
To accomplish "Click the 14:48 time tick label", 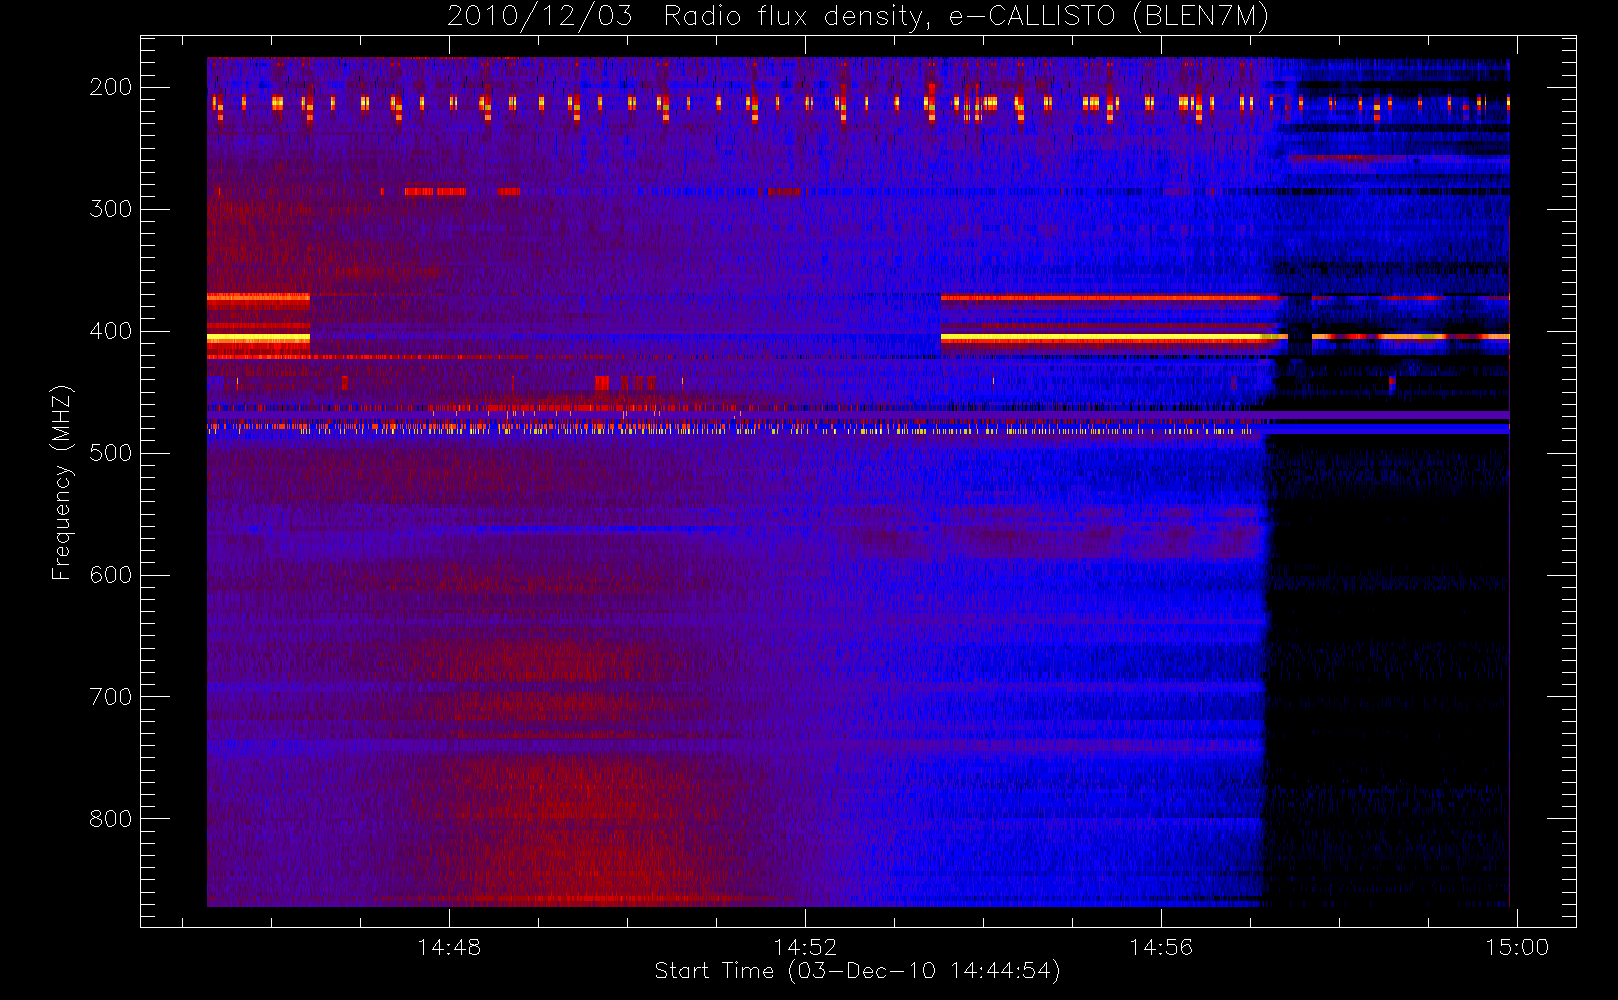I will [449, 947].
